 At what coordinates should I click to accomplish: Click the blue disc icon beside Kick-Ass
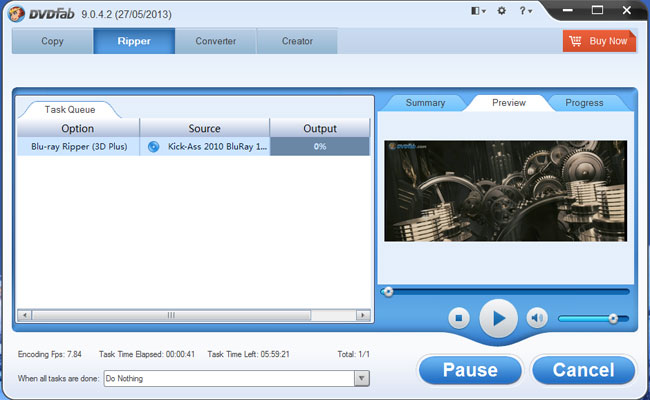(x=153, y=146)
